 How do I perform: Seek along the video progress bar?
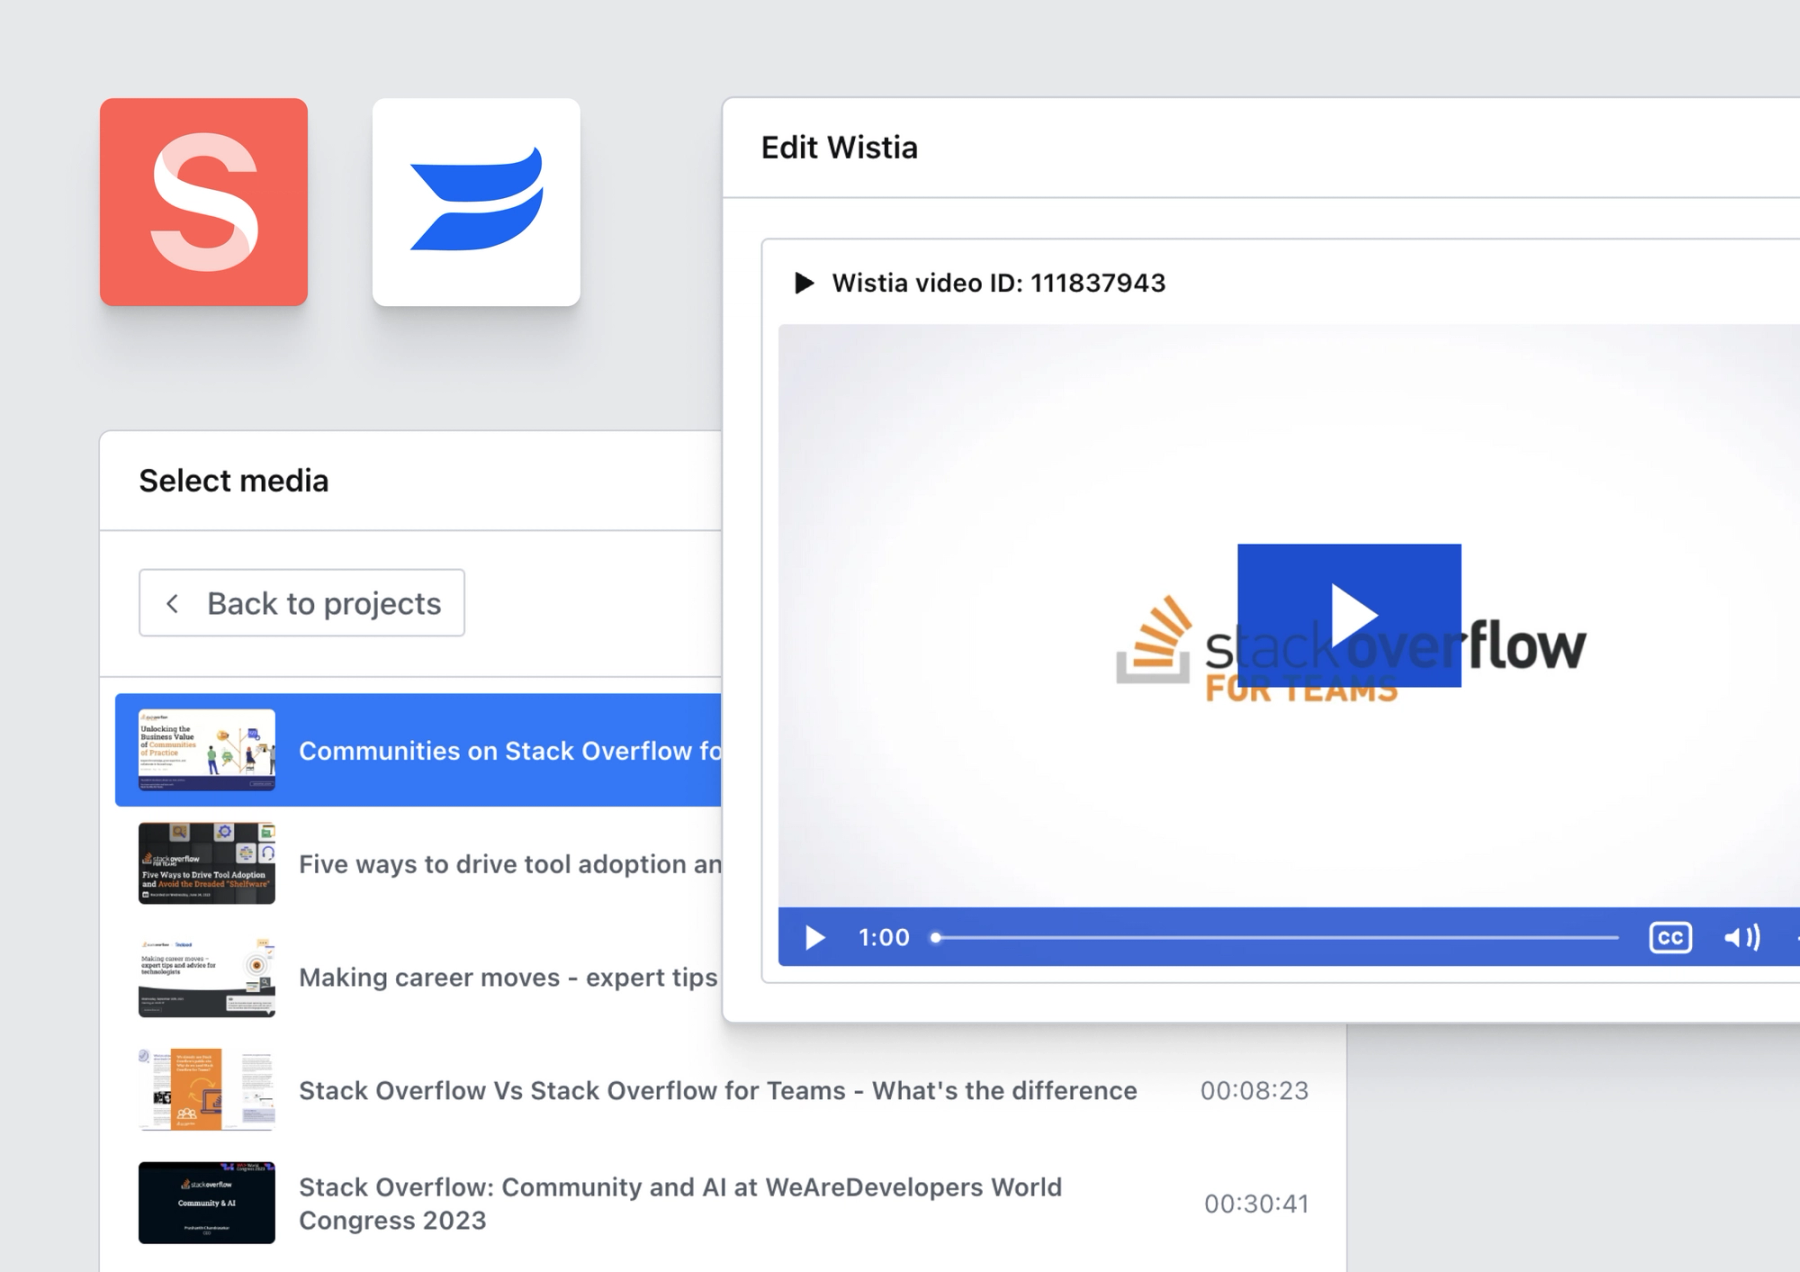(1275, 938)
